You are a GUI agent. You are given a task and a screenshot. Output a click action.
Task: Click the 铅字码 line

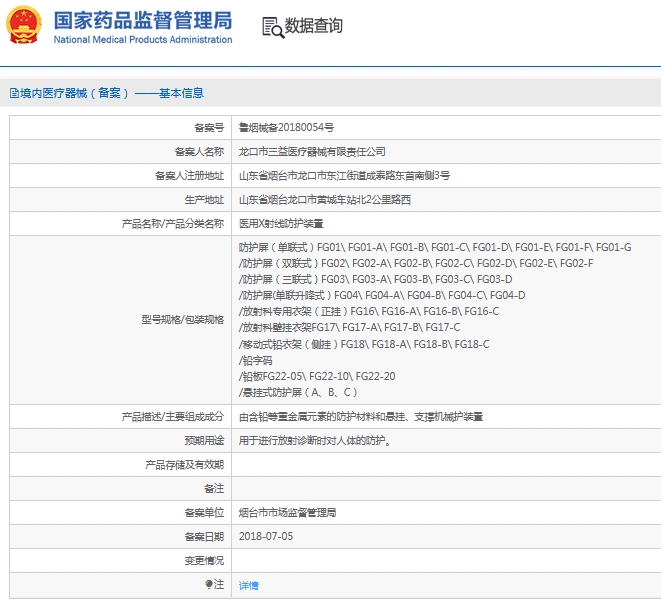click(x=255, y=361)
